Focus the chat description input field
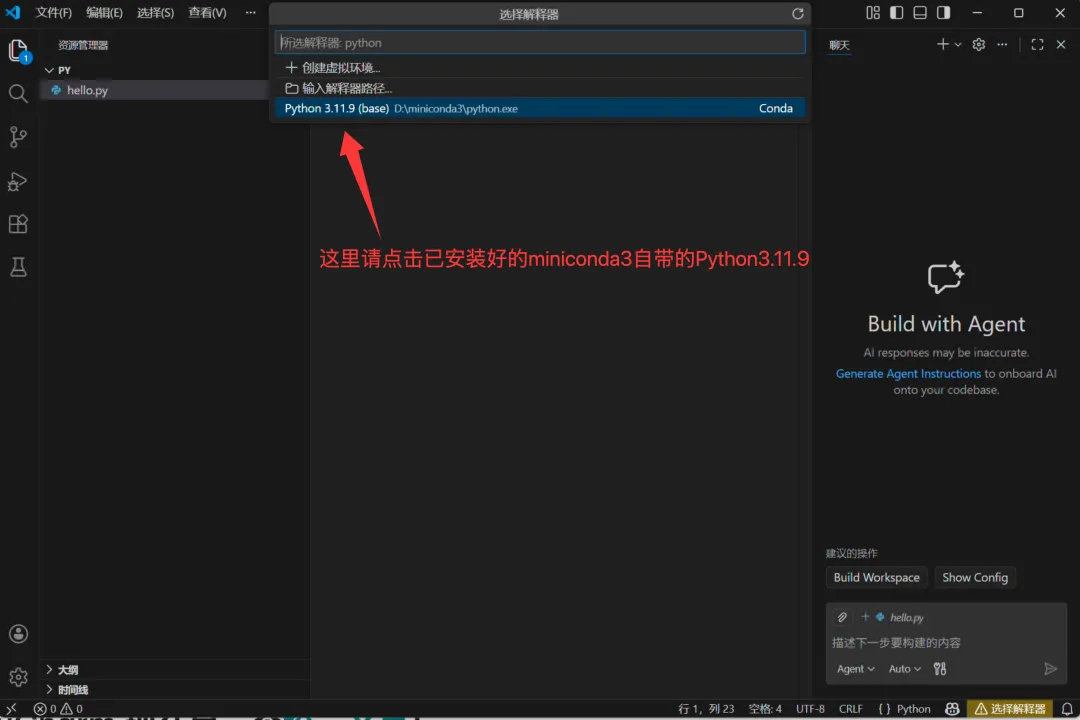The image size is (1080, 720). tap(946, 643)
